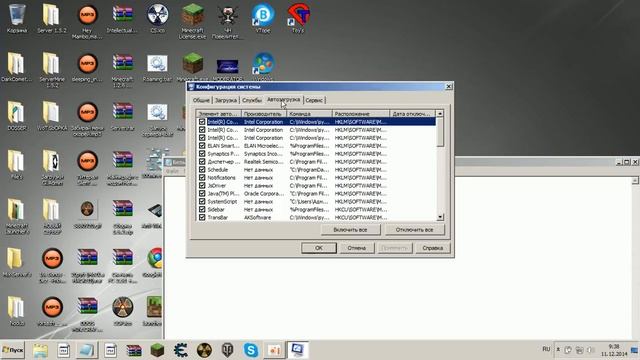
Task: Select the Hey Mambo MP3 file icon
Action: coord(87,21)
